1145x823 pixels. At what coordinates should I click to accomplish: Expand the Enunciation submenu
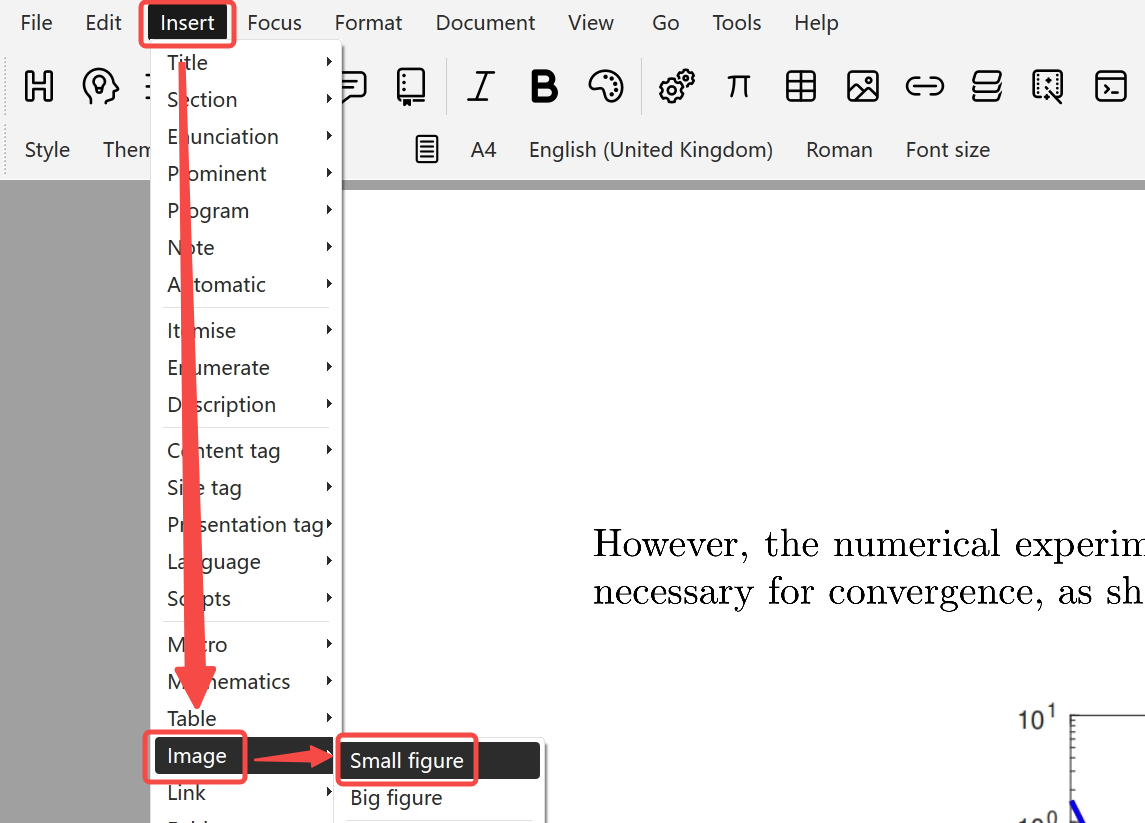coord(247,137)
